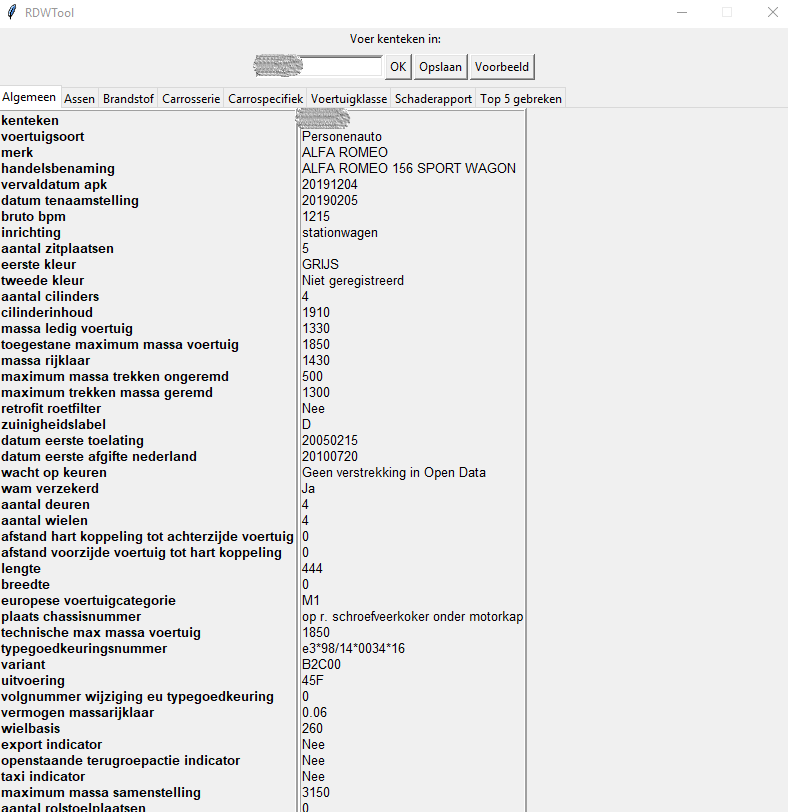Switch to the Assen tab
The height and width of the screenshot is (812, 788).
click(x=79, y=98)
